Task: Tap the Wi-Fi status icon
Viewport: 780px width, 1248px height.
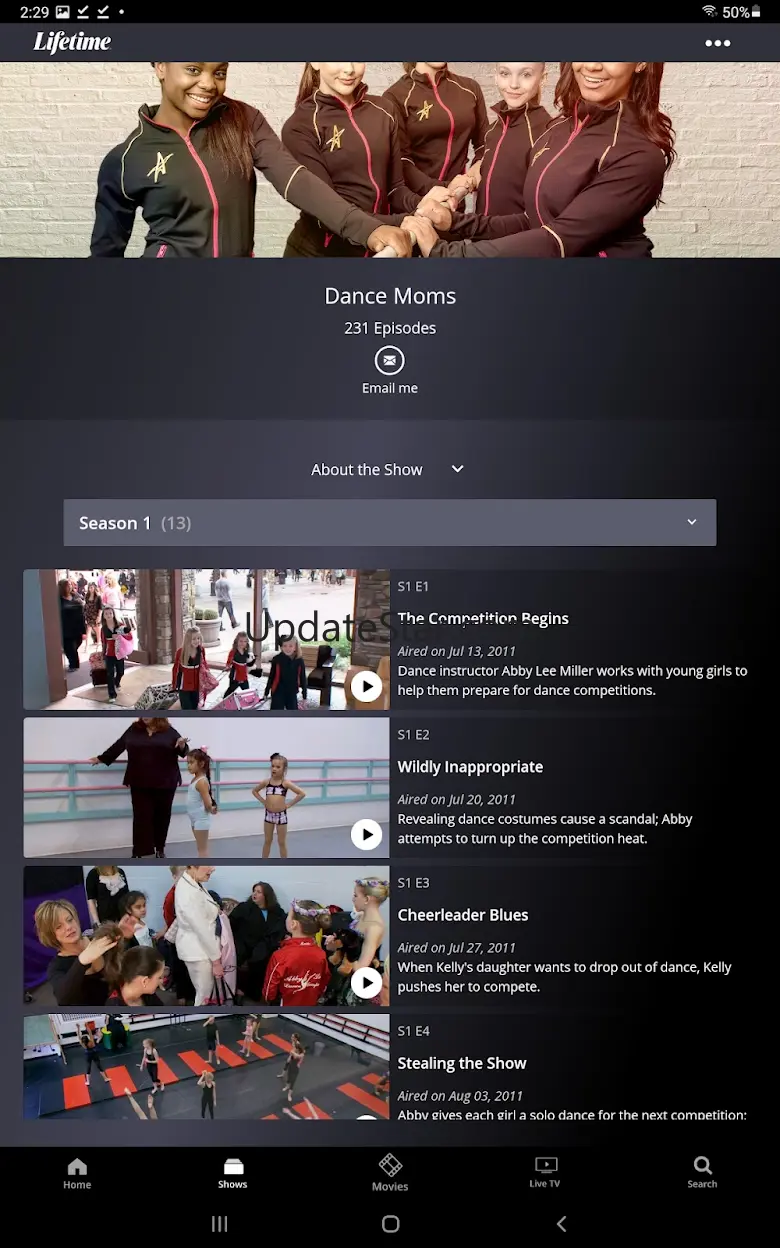Action: tap(709, 12)
